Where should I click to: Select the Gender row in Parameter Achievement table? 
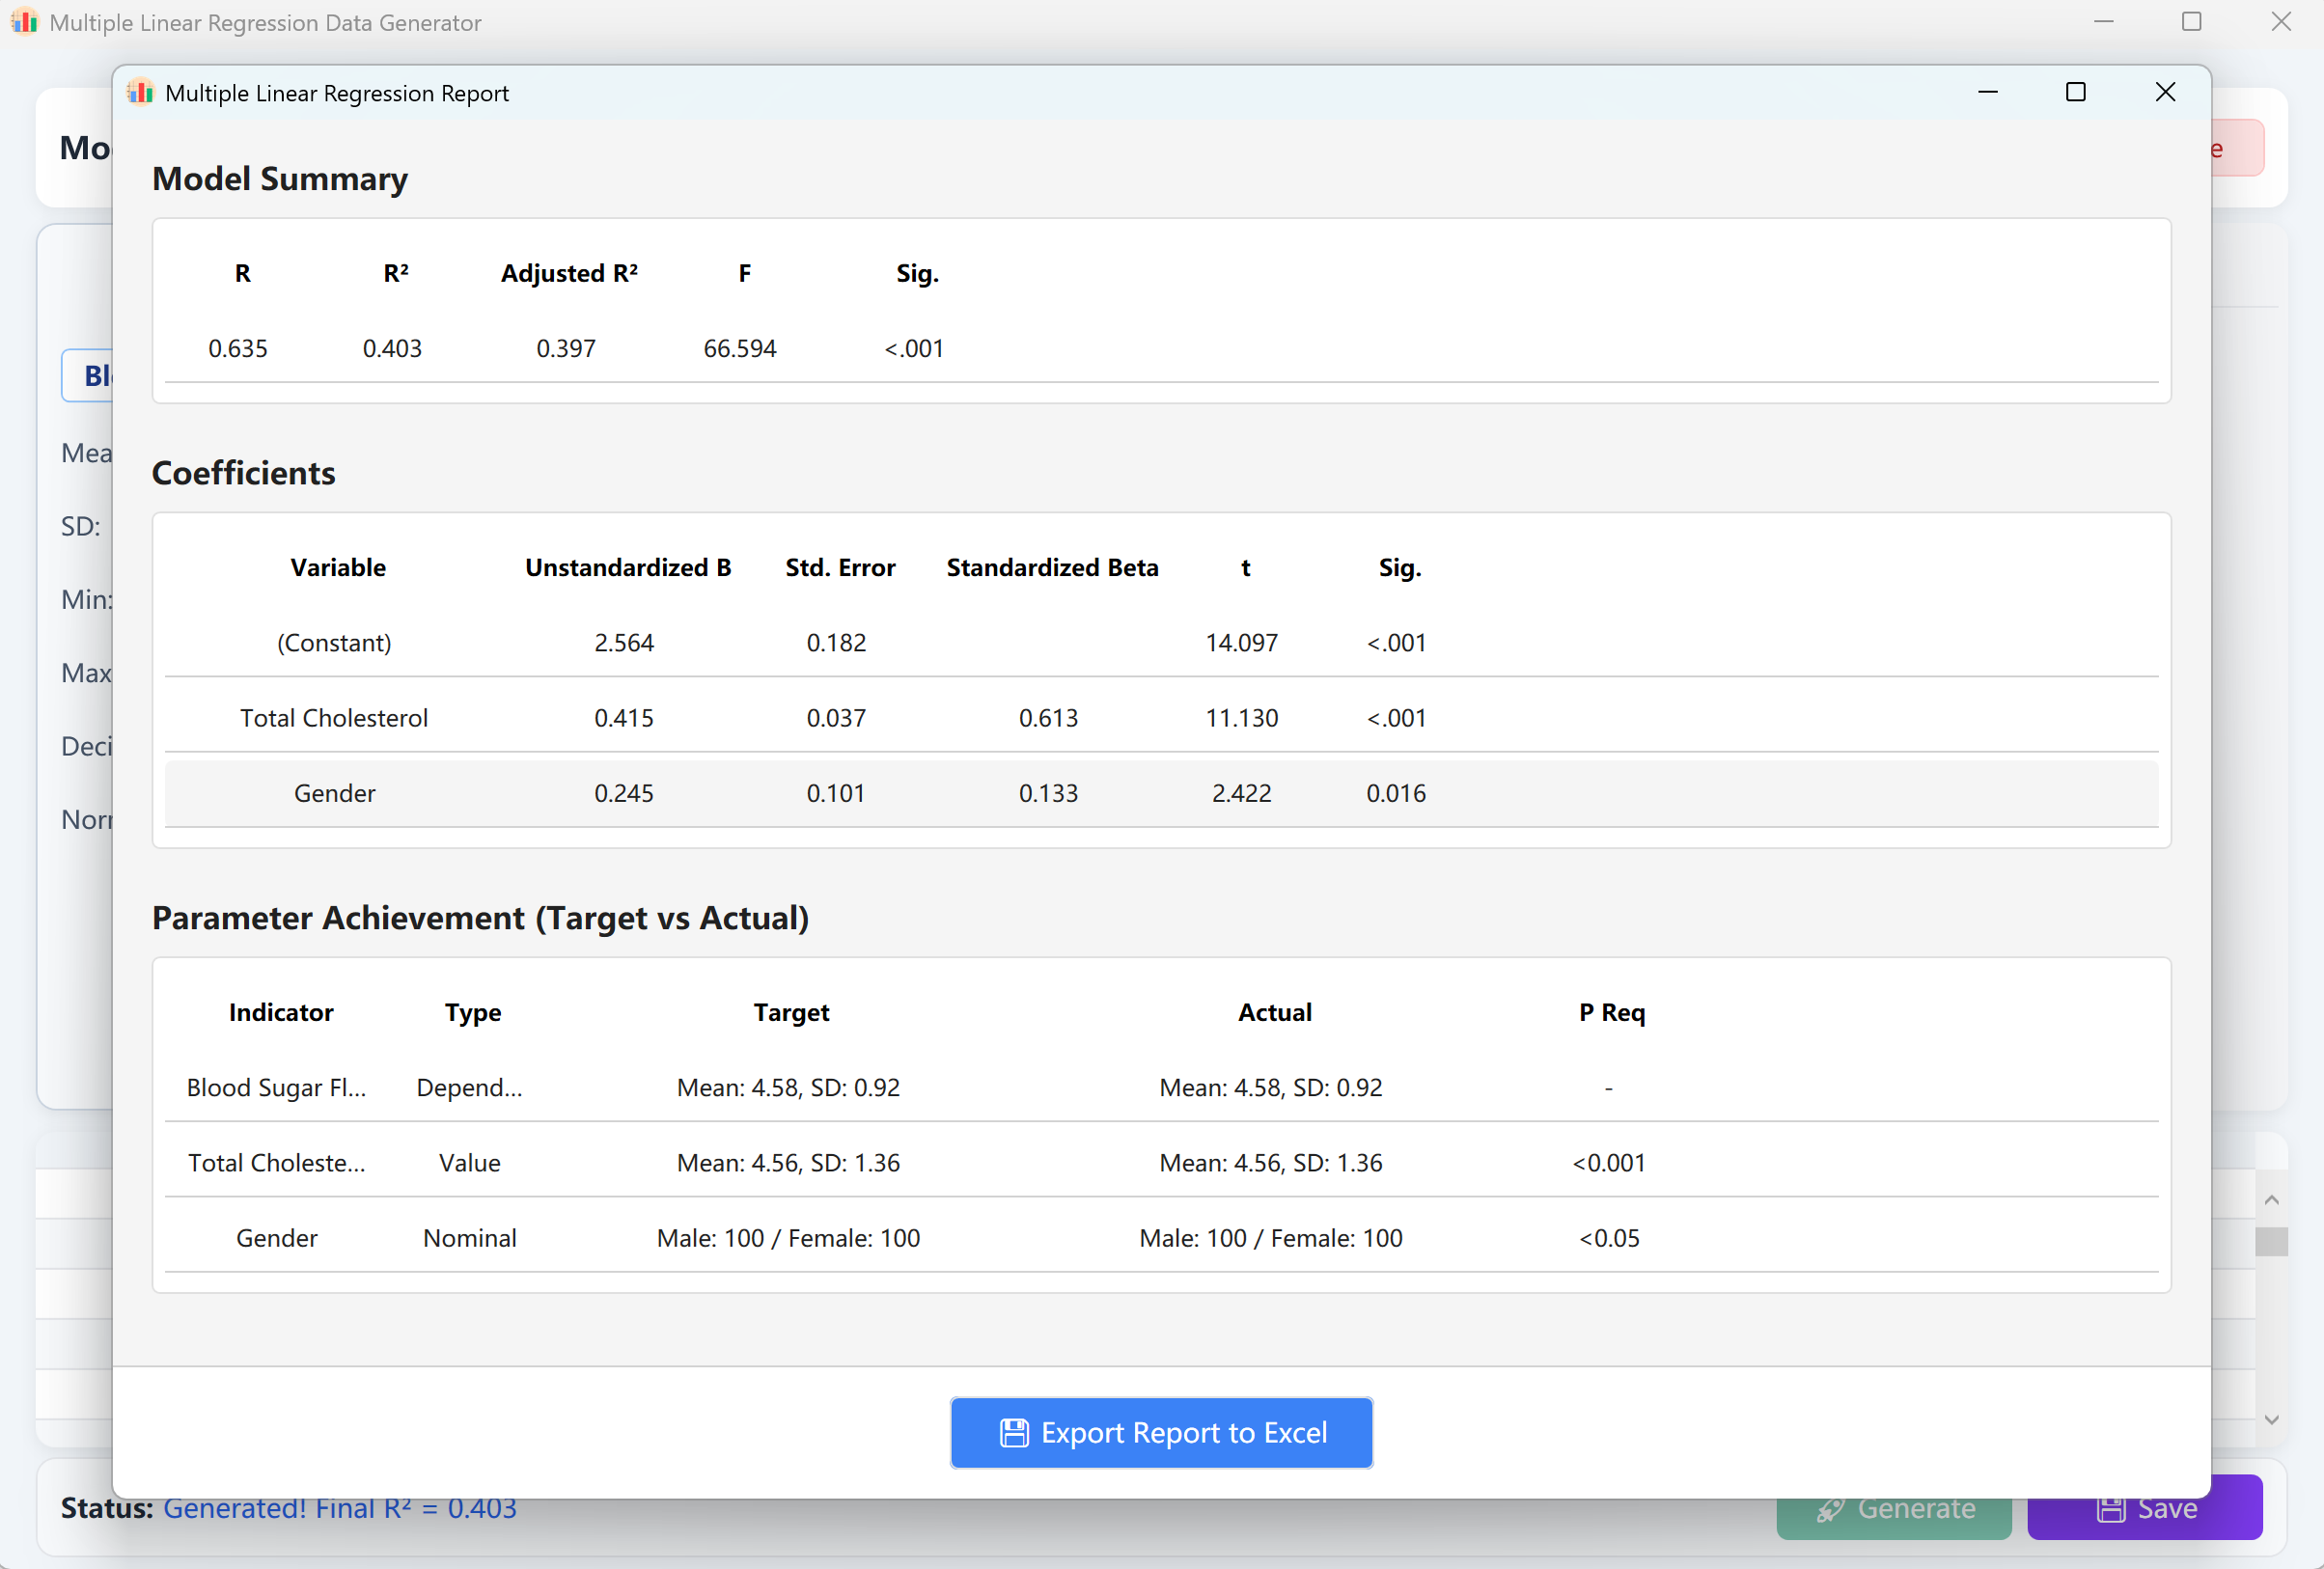coord(1161,1237)
